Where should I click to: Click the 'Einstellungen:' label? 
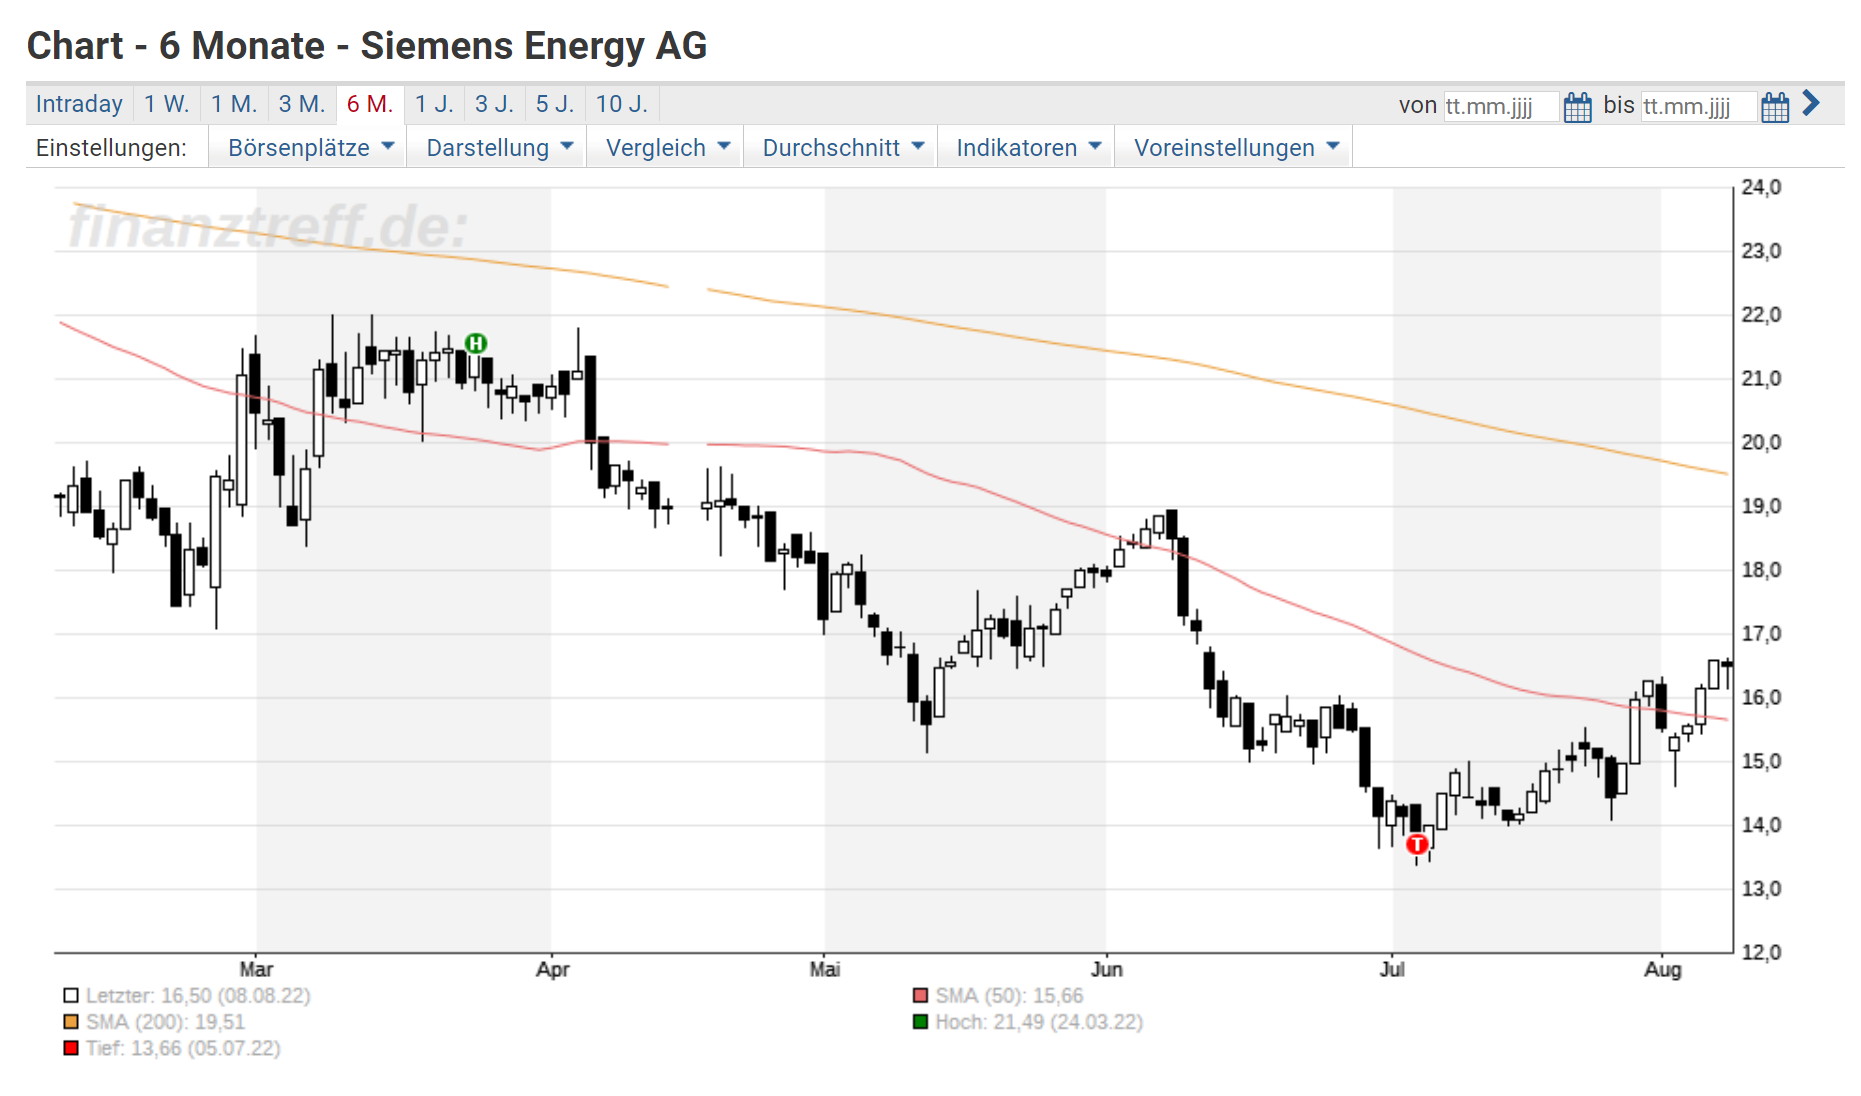[x=111, y=148]
